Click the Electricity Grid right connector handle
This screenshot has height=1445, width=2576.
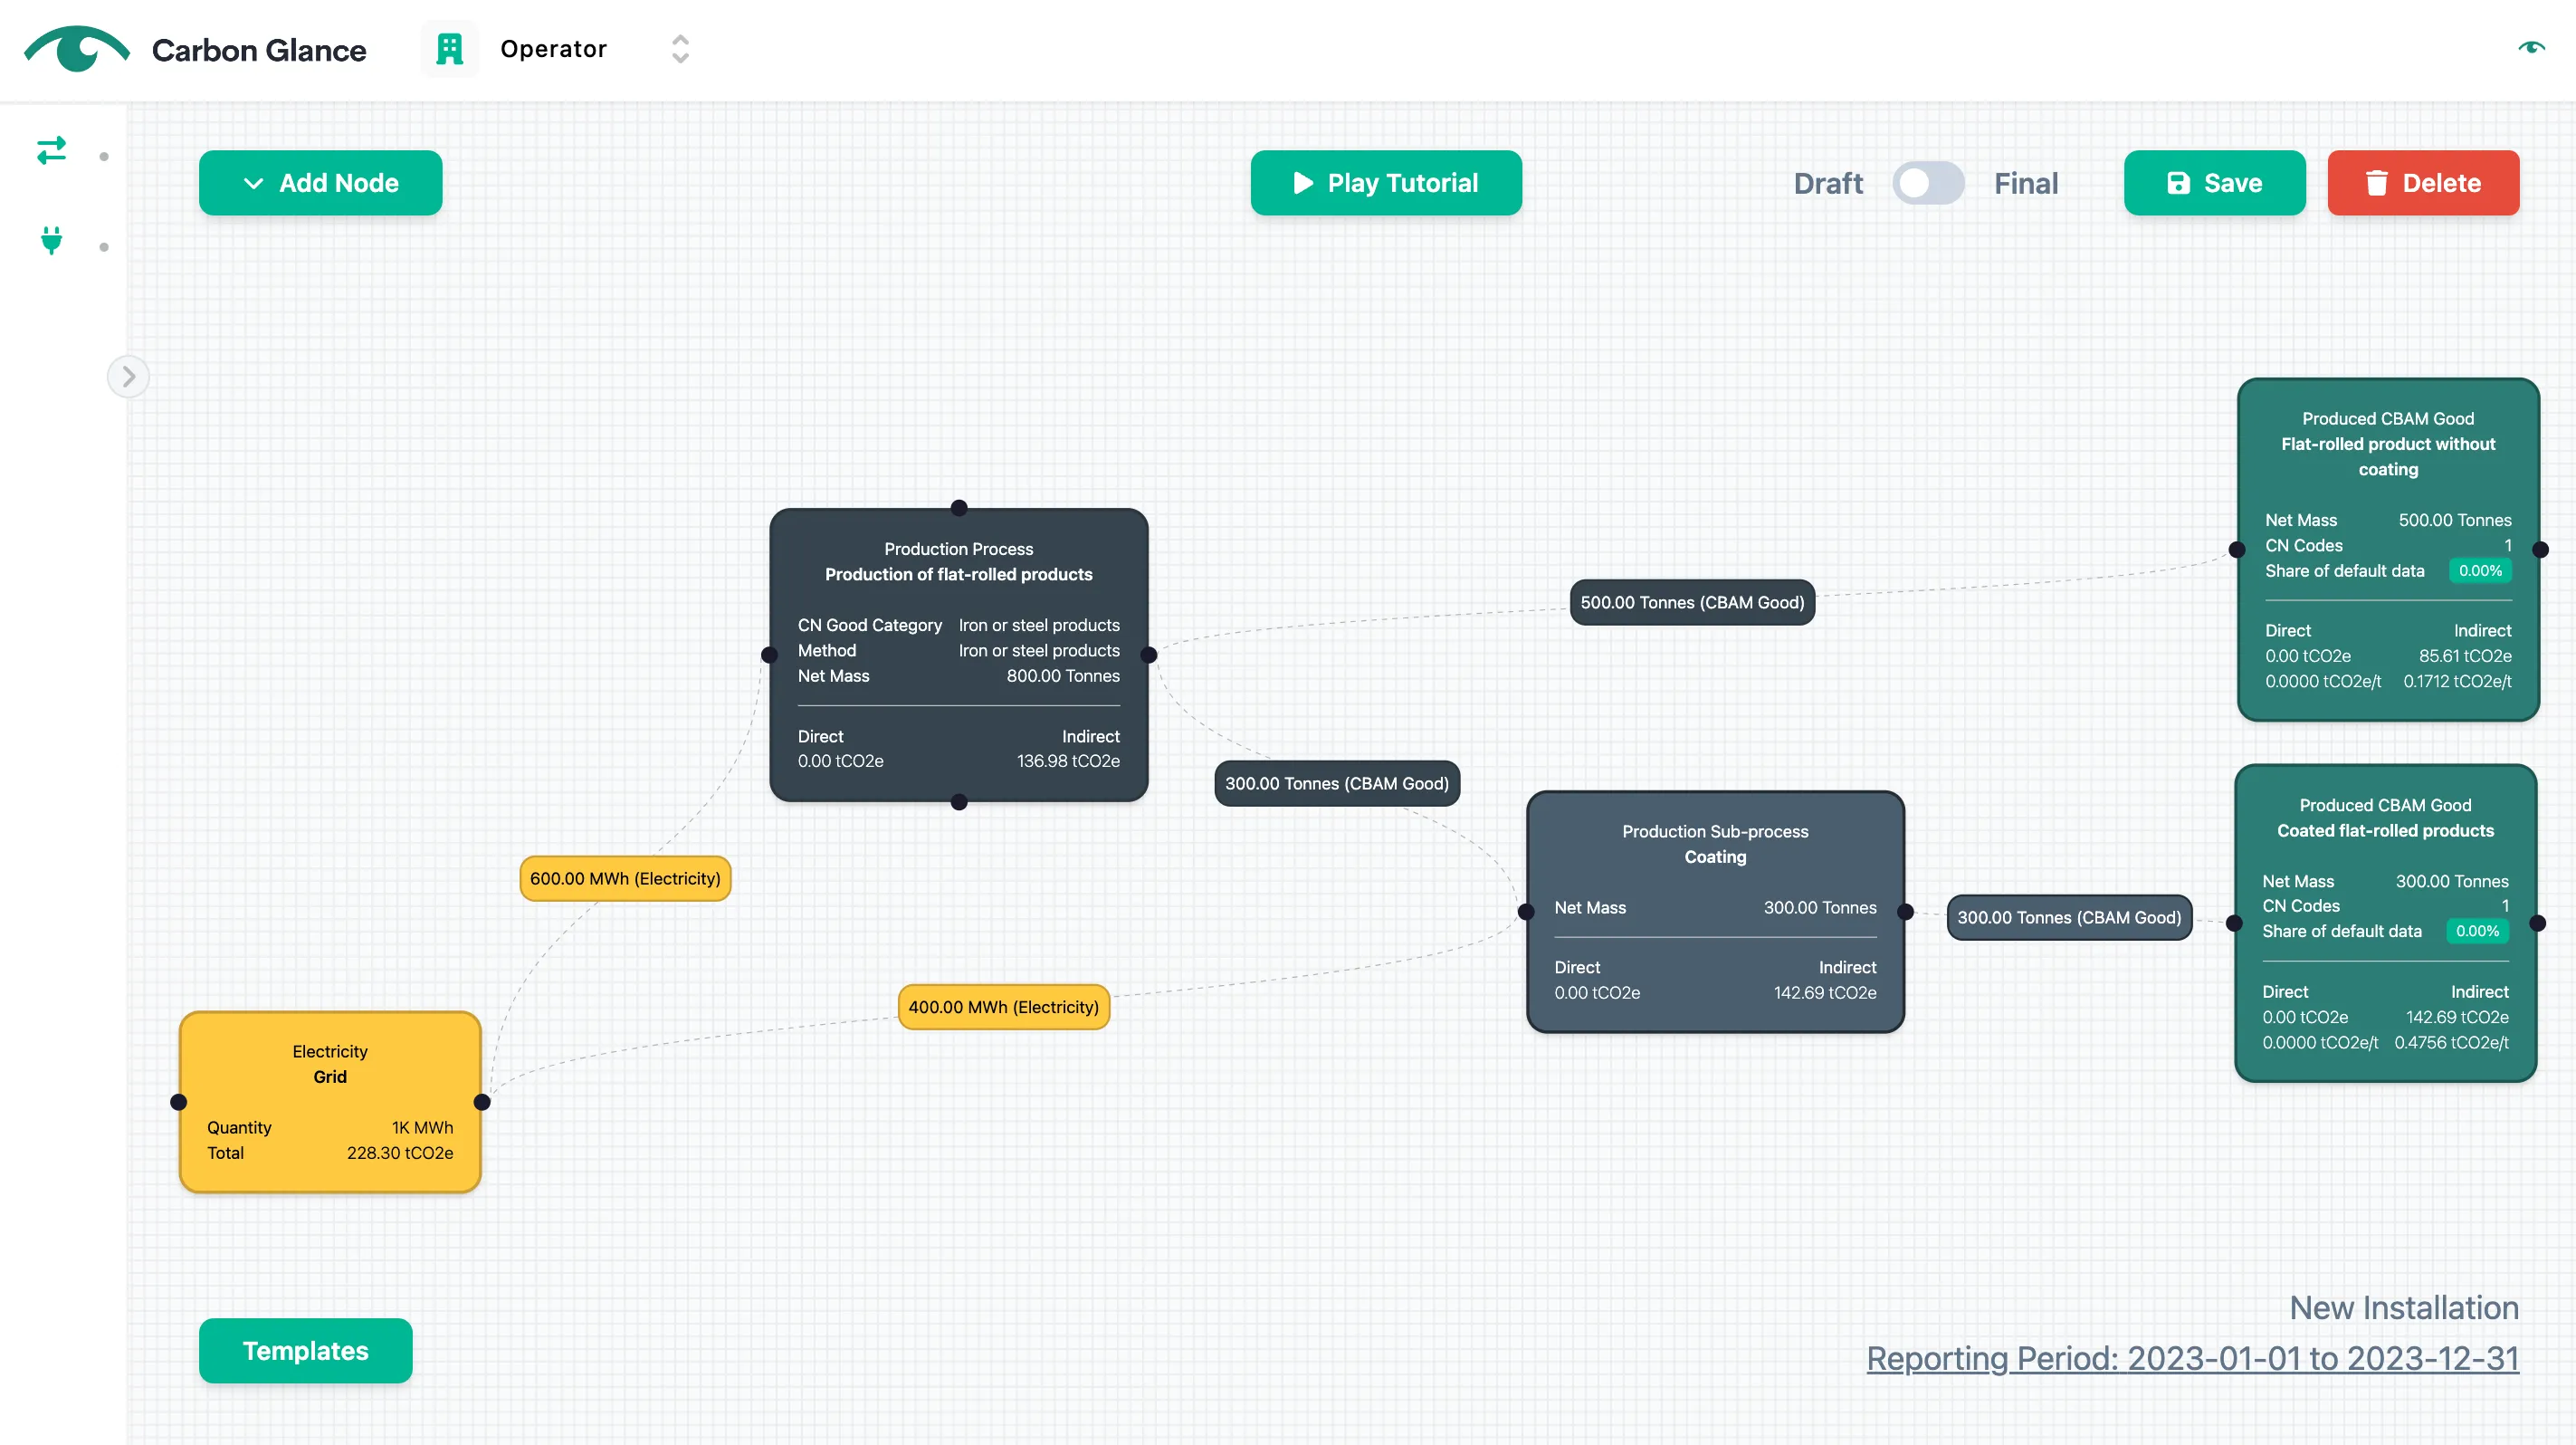482,1102
